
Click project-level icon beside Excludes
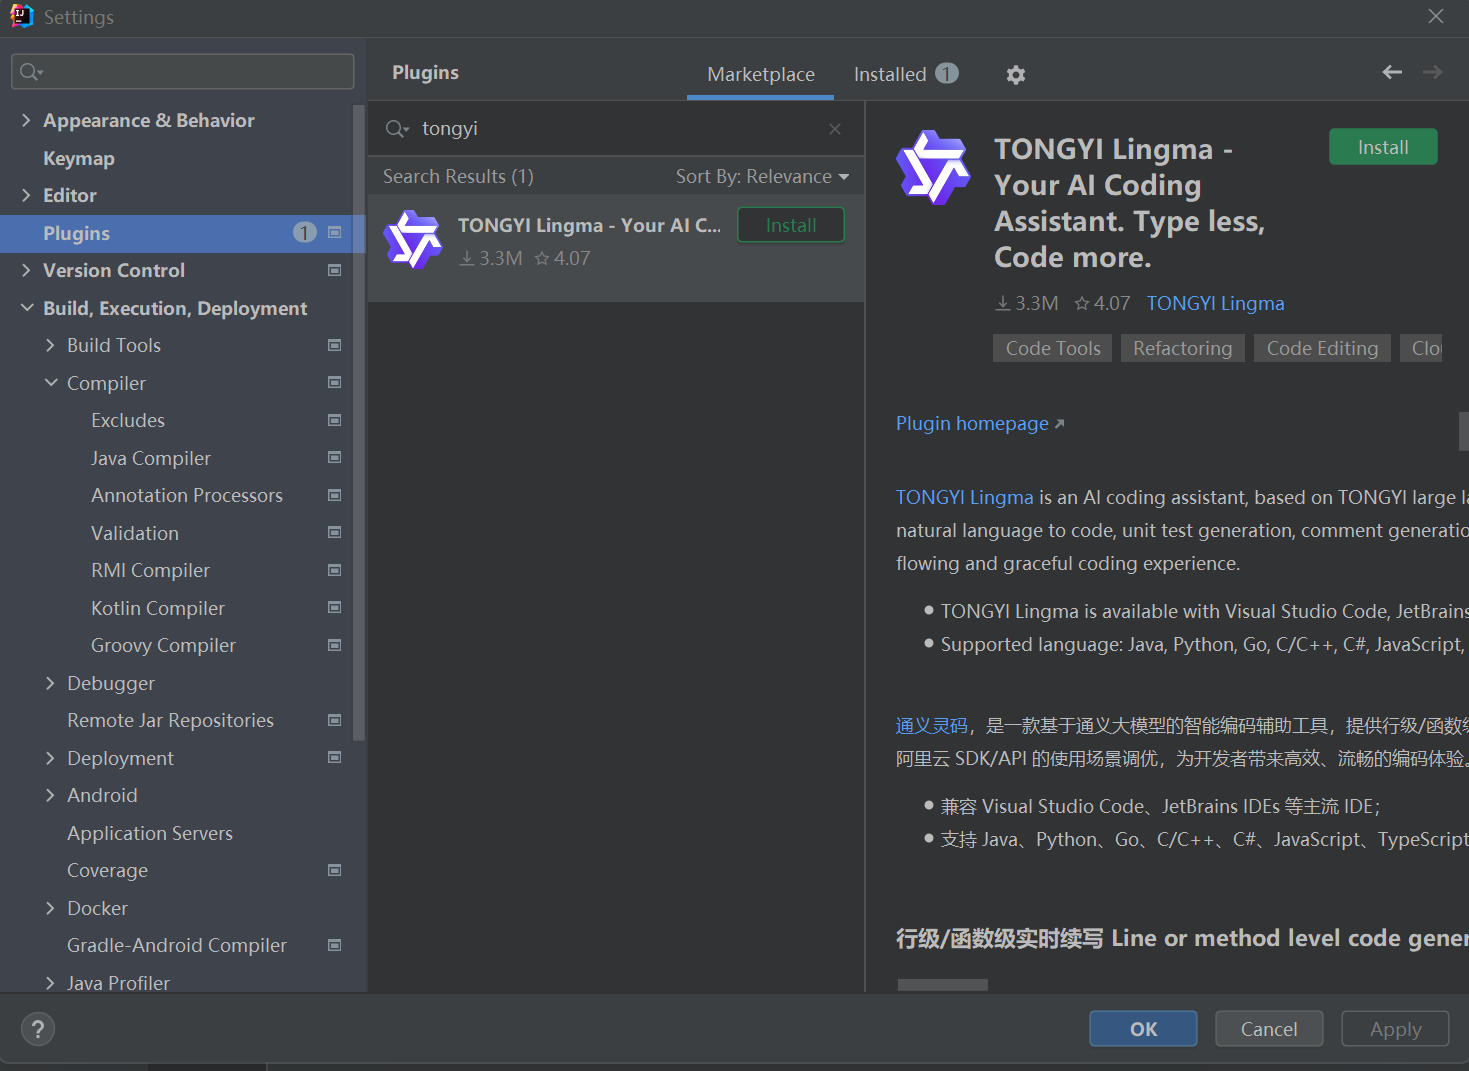(335, 420)
